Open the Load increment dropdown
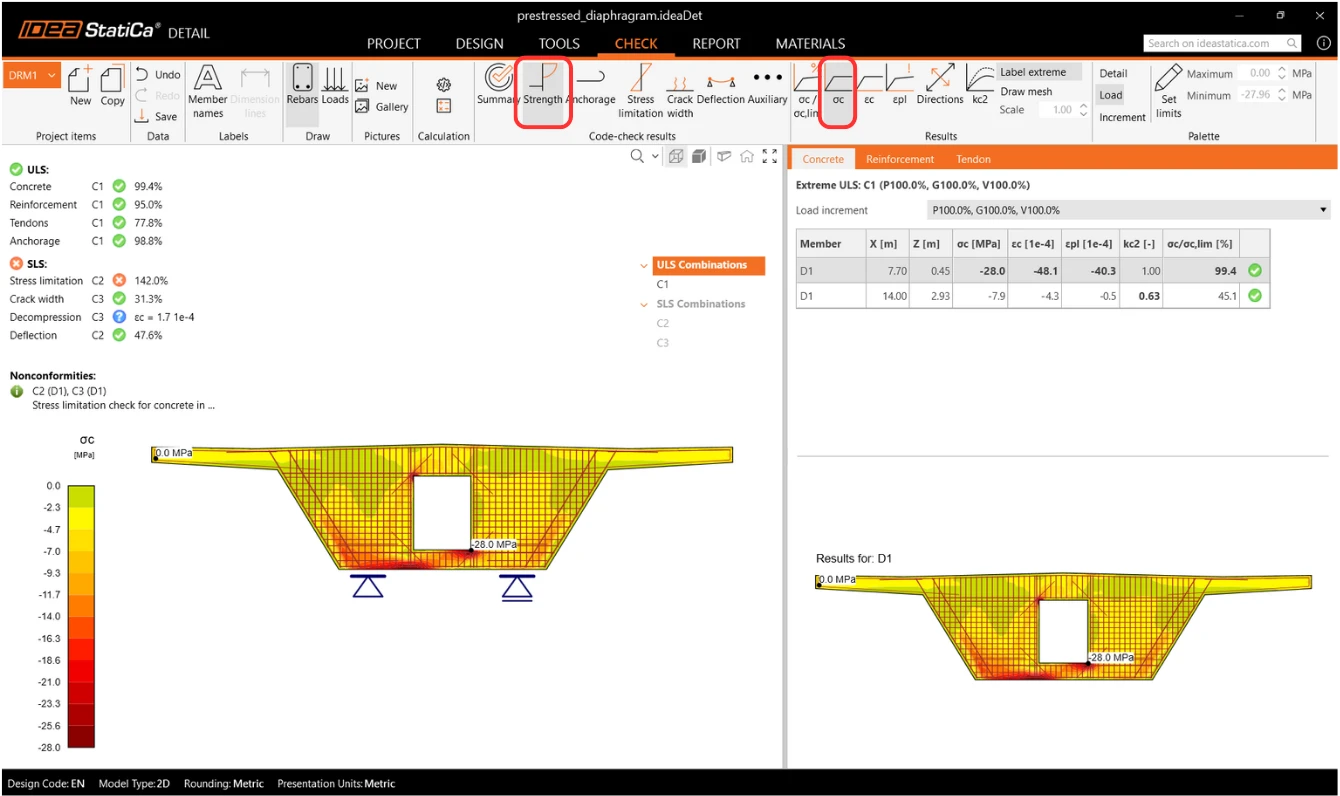This screenshot has width=1340, height=796. 1130,210
